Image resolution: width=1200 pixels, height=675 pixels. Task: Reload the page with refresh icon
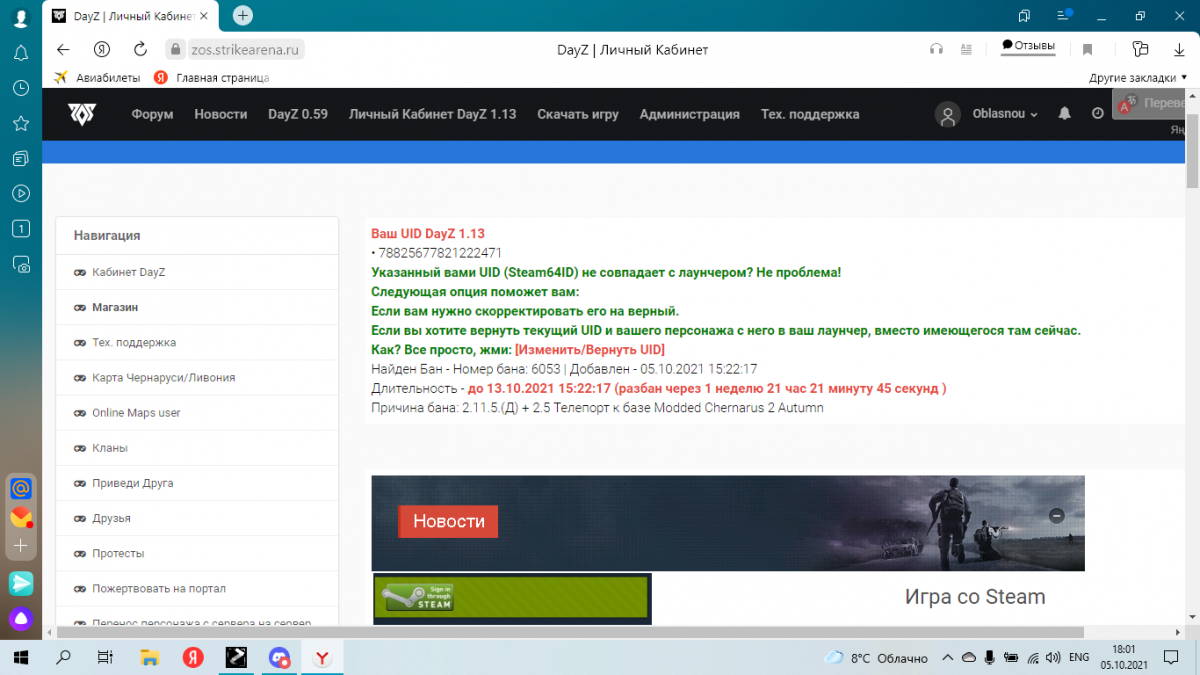[x=140, y=49]
